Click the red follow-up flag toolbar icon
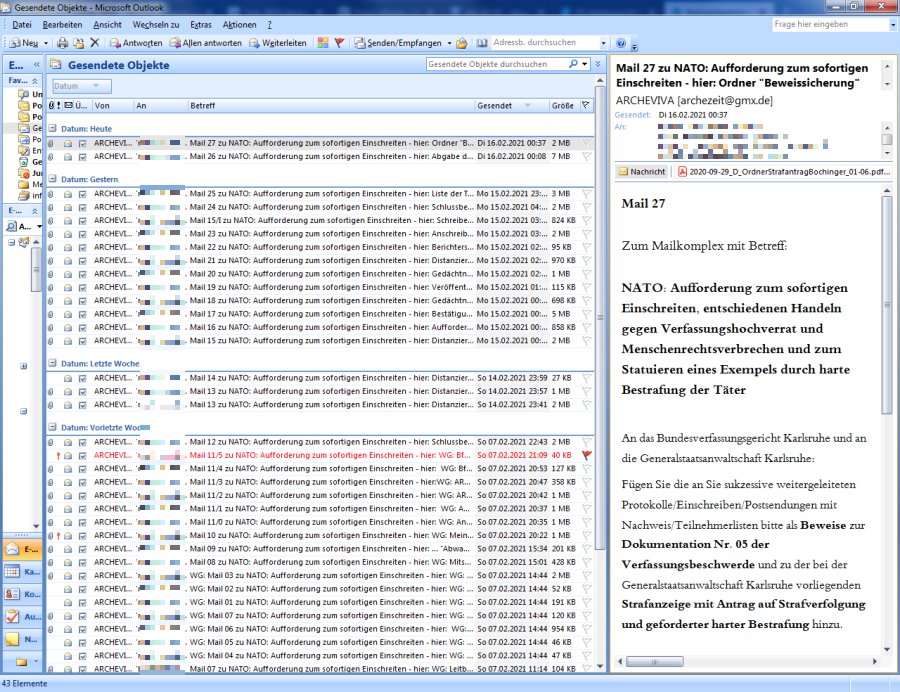 tap(339, 42)
